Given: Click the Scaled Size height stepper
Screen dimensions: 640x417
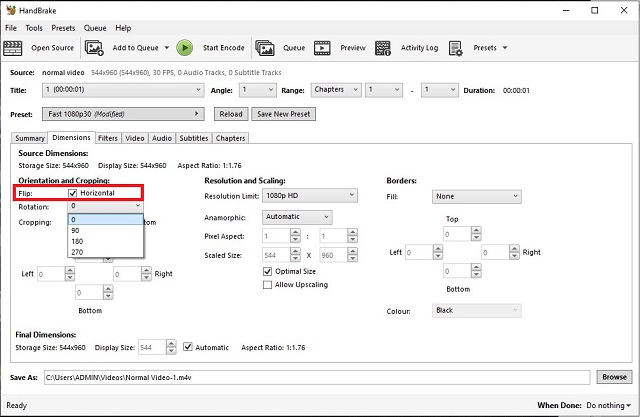Looking at the screenshot, I should 353,255.
